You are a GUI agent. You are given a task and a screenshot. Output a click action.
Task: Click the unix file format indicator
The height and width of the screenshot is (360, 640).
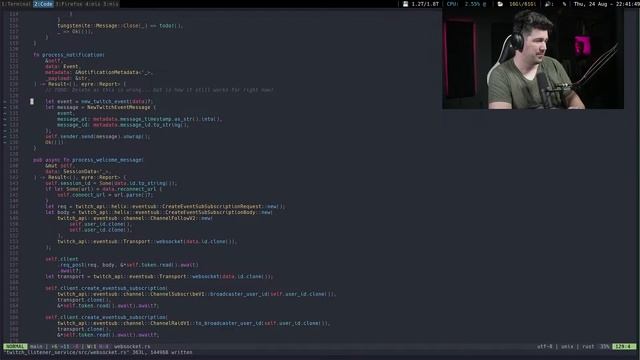coord(567,347)
